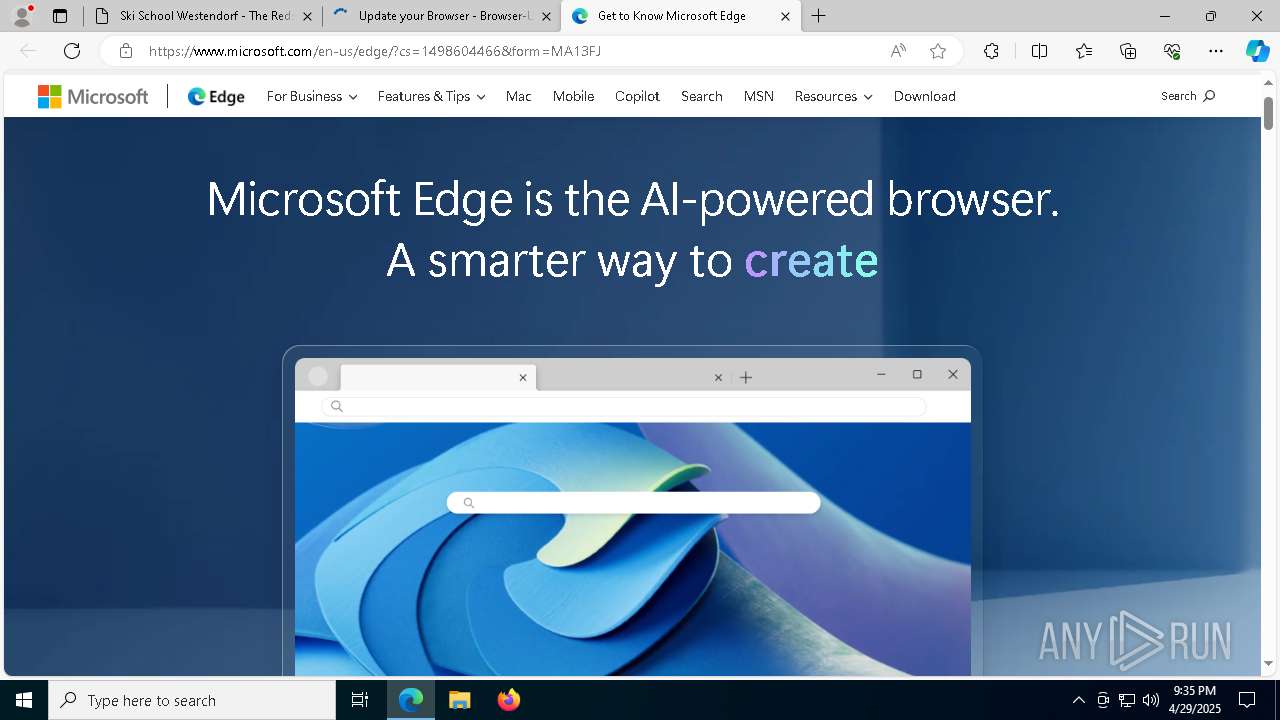Click the address bar URL

pyautogui.click(x=375, y=51)
